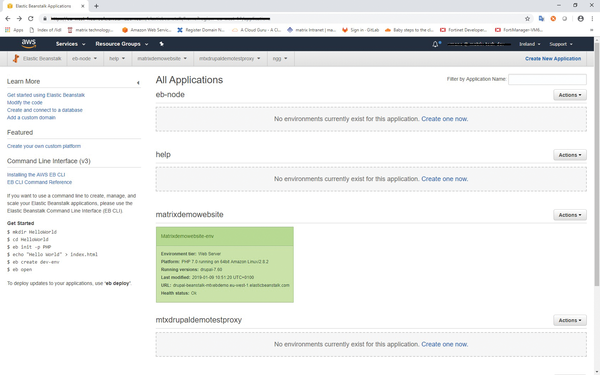Open EB CLI Command Reference
Viewport: 600px width, 375px height.
39,182
